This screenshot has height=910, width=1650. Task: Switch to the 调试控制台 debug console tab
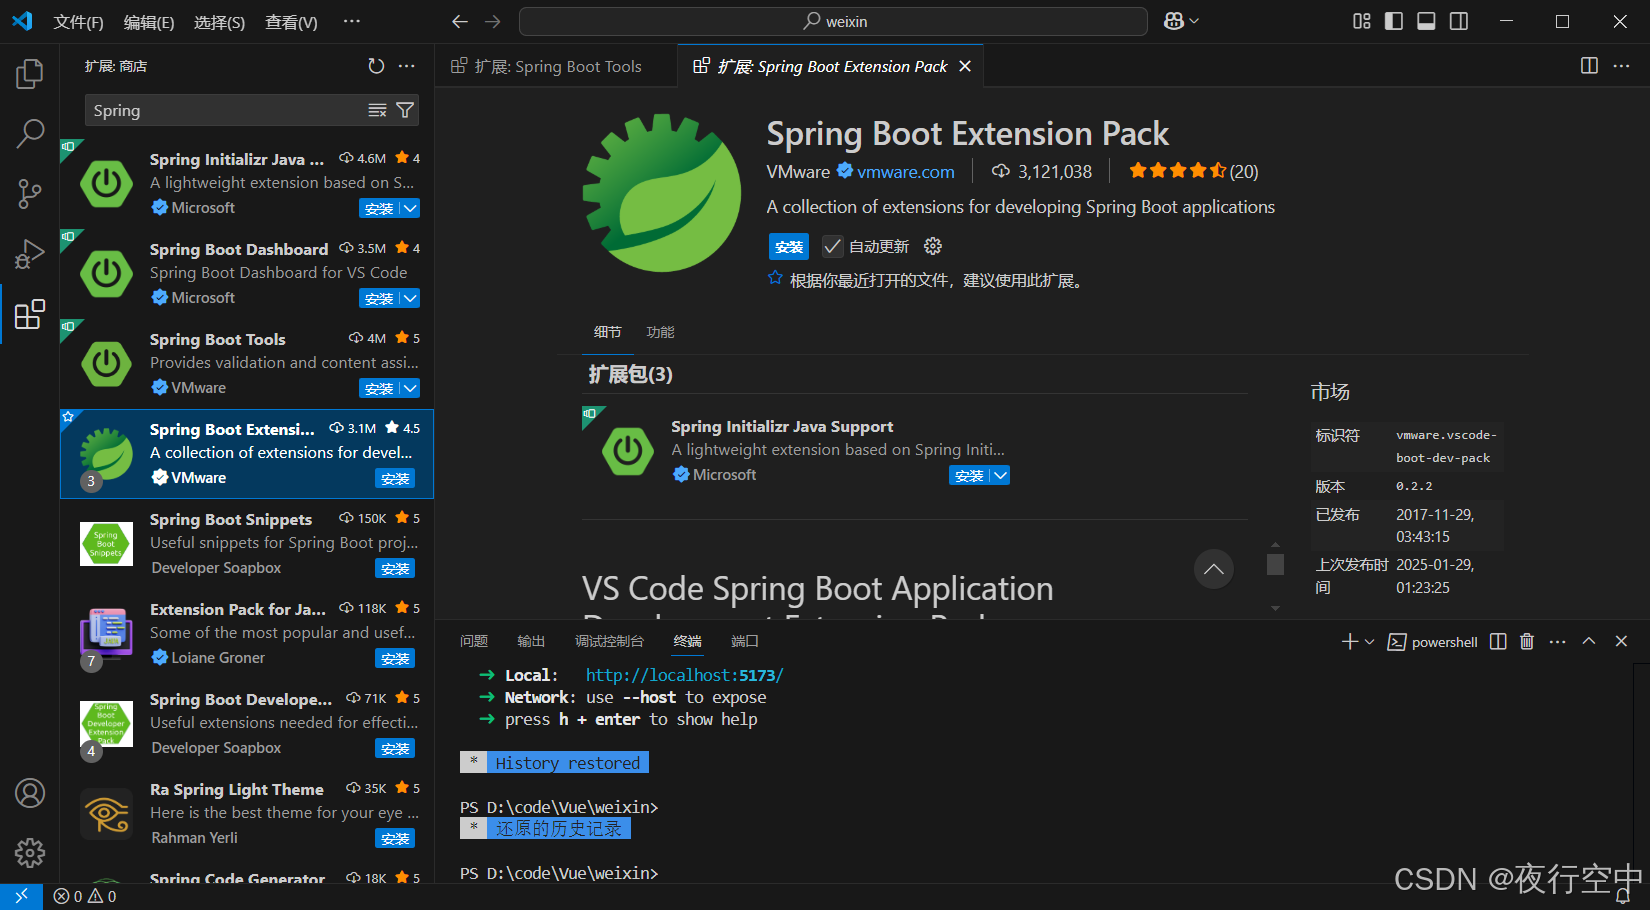click(x=609, y=641)
